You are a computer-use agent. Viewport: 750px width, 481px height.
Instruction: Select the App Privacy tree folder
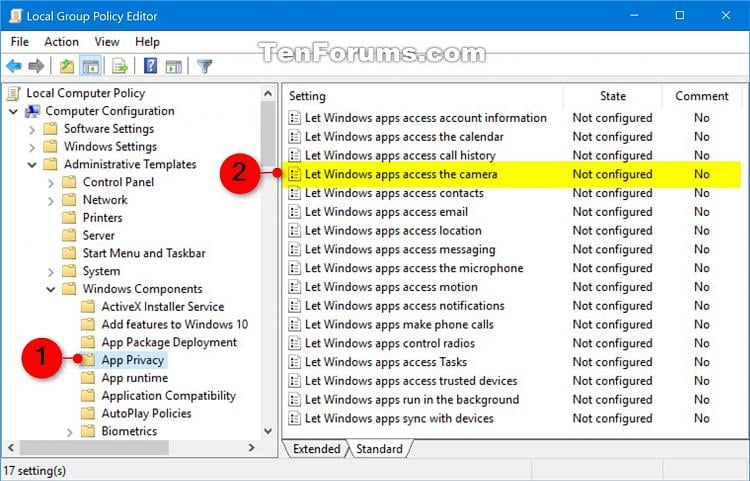click(x=132, y=360)
